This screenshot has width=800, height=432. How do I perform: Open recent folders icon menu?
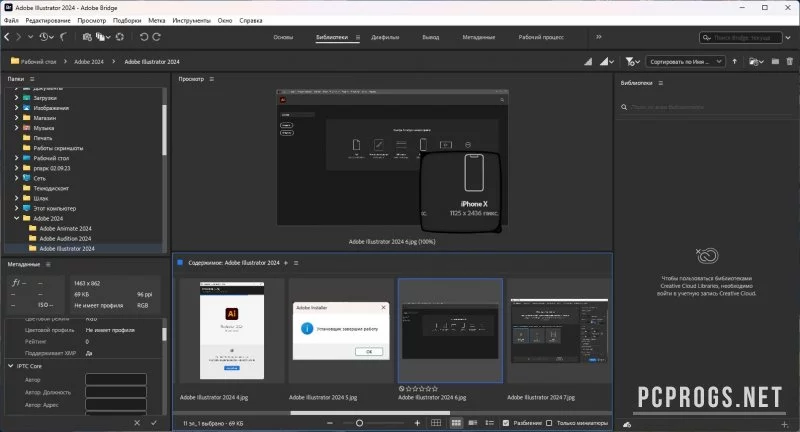(756, 61)
